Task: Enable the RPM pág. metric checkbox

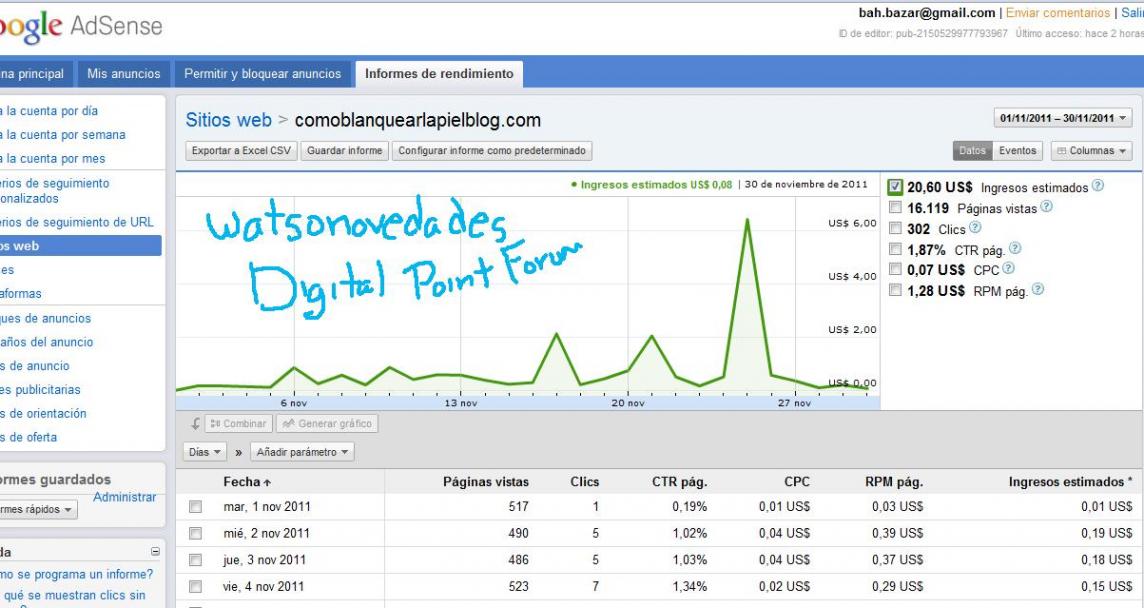Action: (895, 290)
